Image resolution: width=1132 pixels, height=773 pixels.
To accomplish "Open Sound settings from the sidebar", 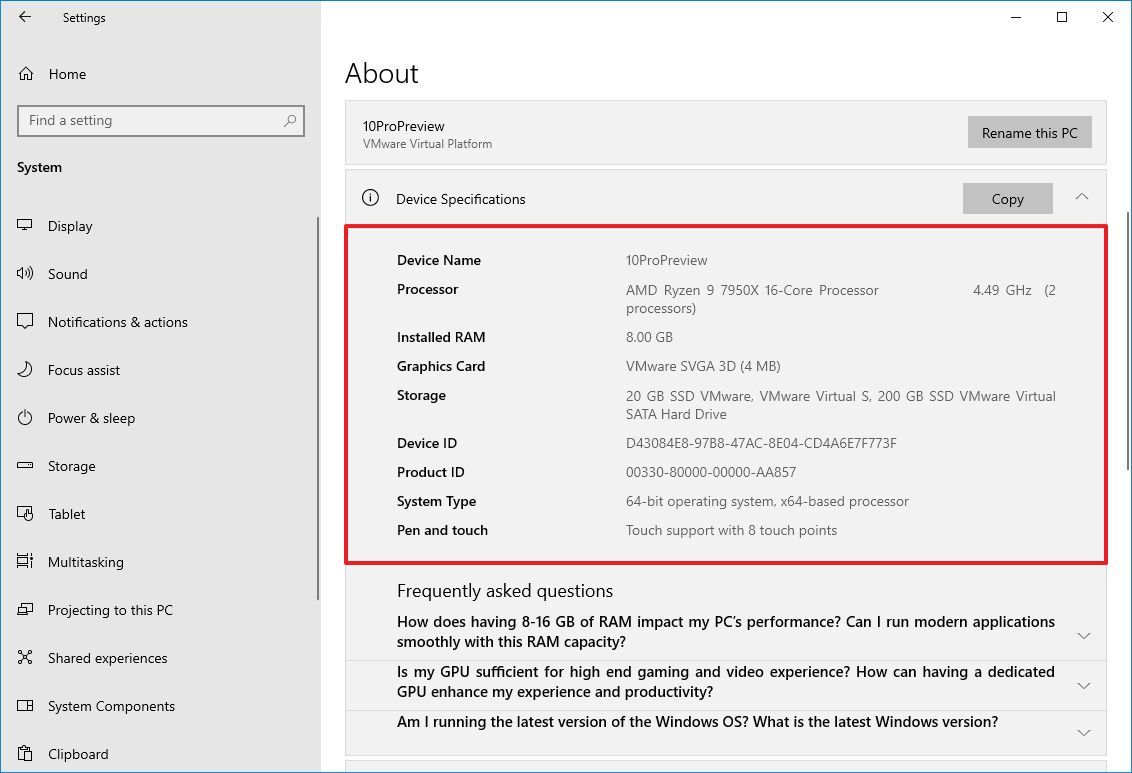I will pyautogui.click(x=24, y=274).
